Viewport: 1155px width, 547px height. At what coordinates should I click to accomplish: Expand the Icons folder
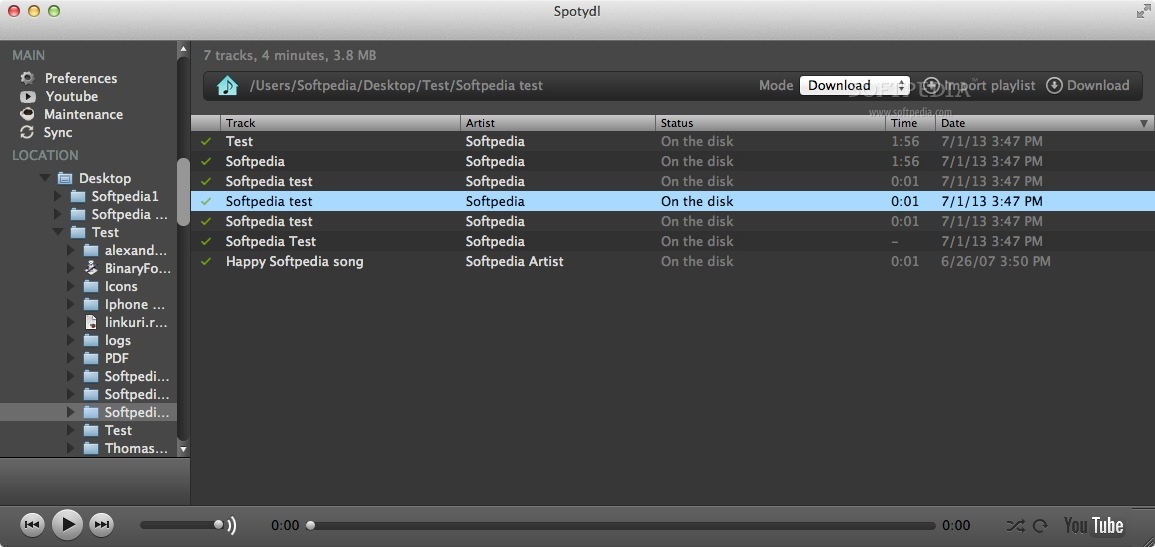point(71,286)
